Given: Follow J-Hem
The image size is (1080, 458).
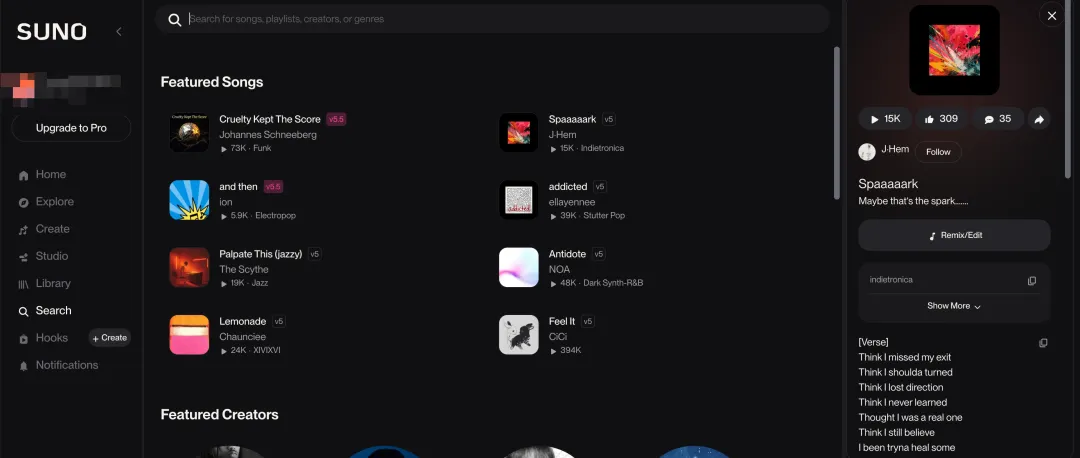Looking at the screenshot, I should pyautogui.click(x=938, y=152).
